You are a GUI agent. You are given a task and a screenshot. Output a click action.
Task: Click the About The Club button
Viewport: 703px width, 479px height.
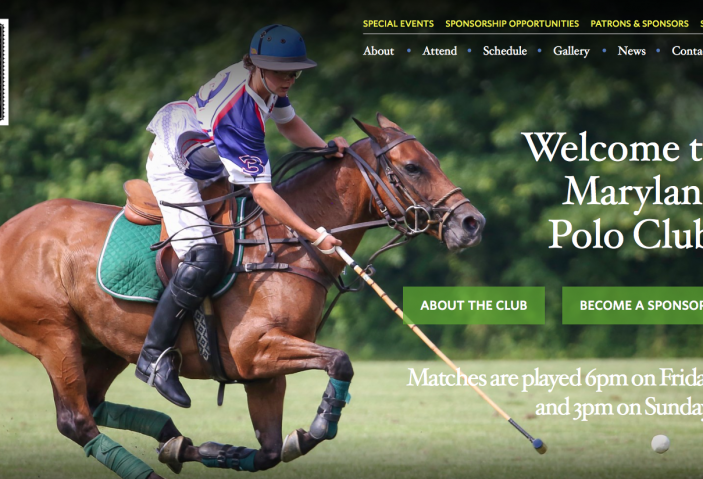[x=474, y=305]
